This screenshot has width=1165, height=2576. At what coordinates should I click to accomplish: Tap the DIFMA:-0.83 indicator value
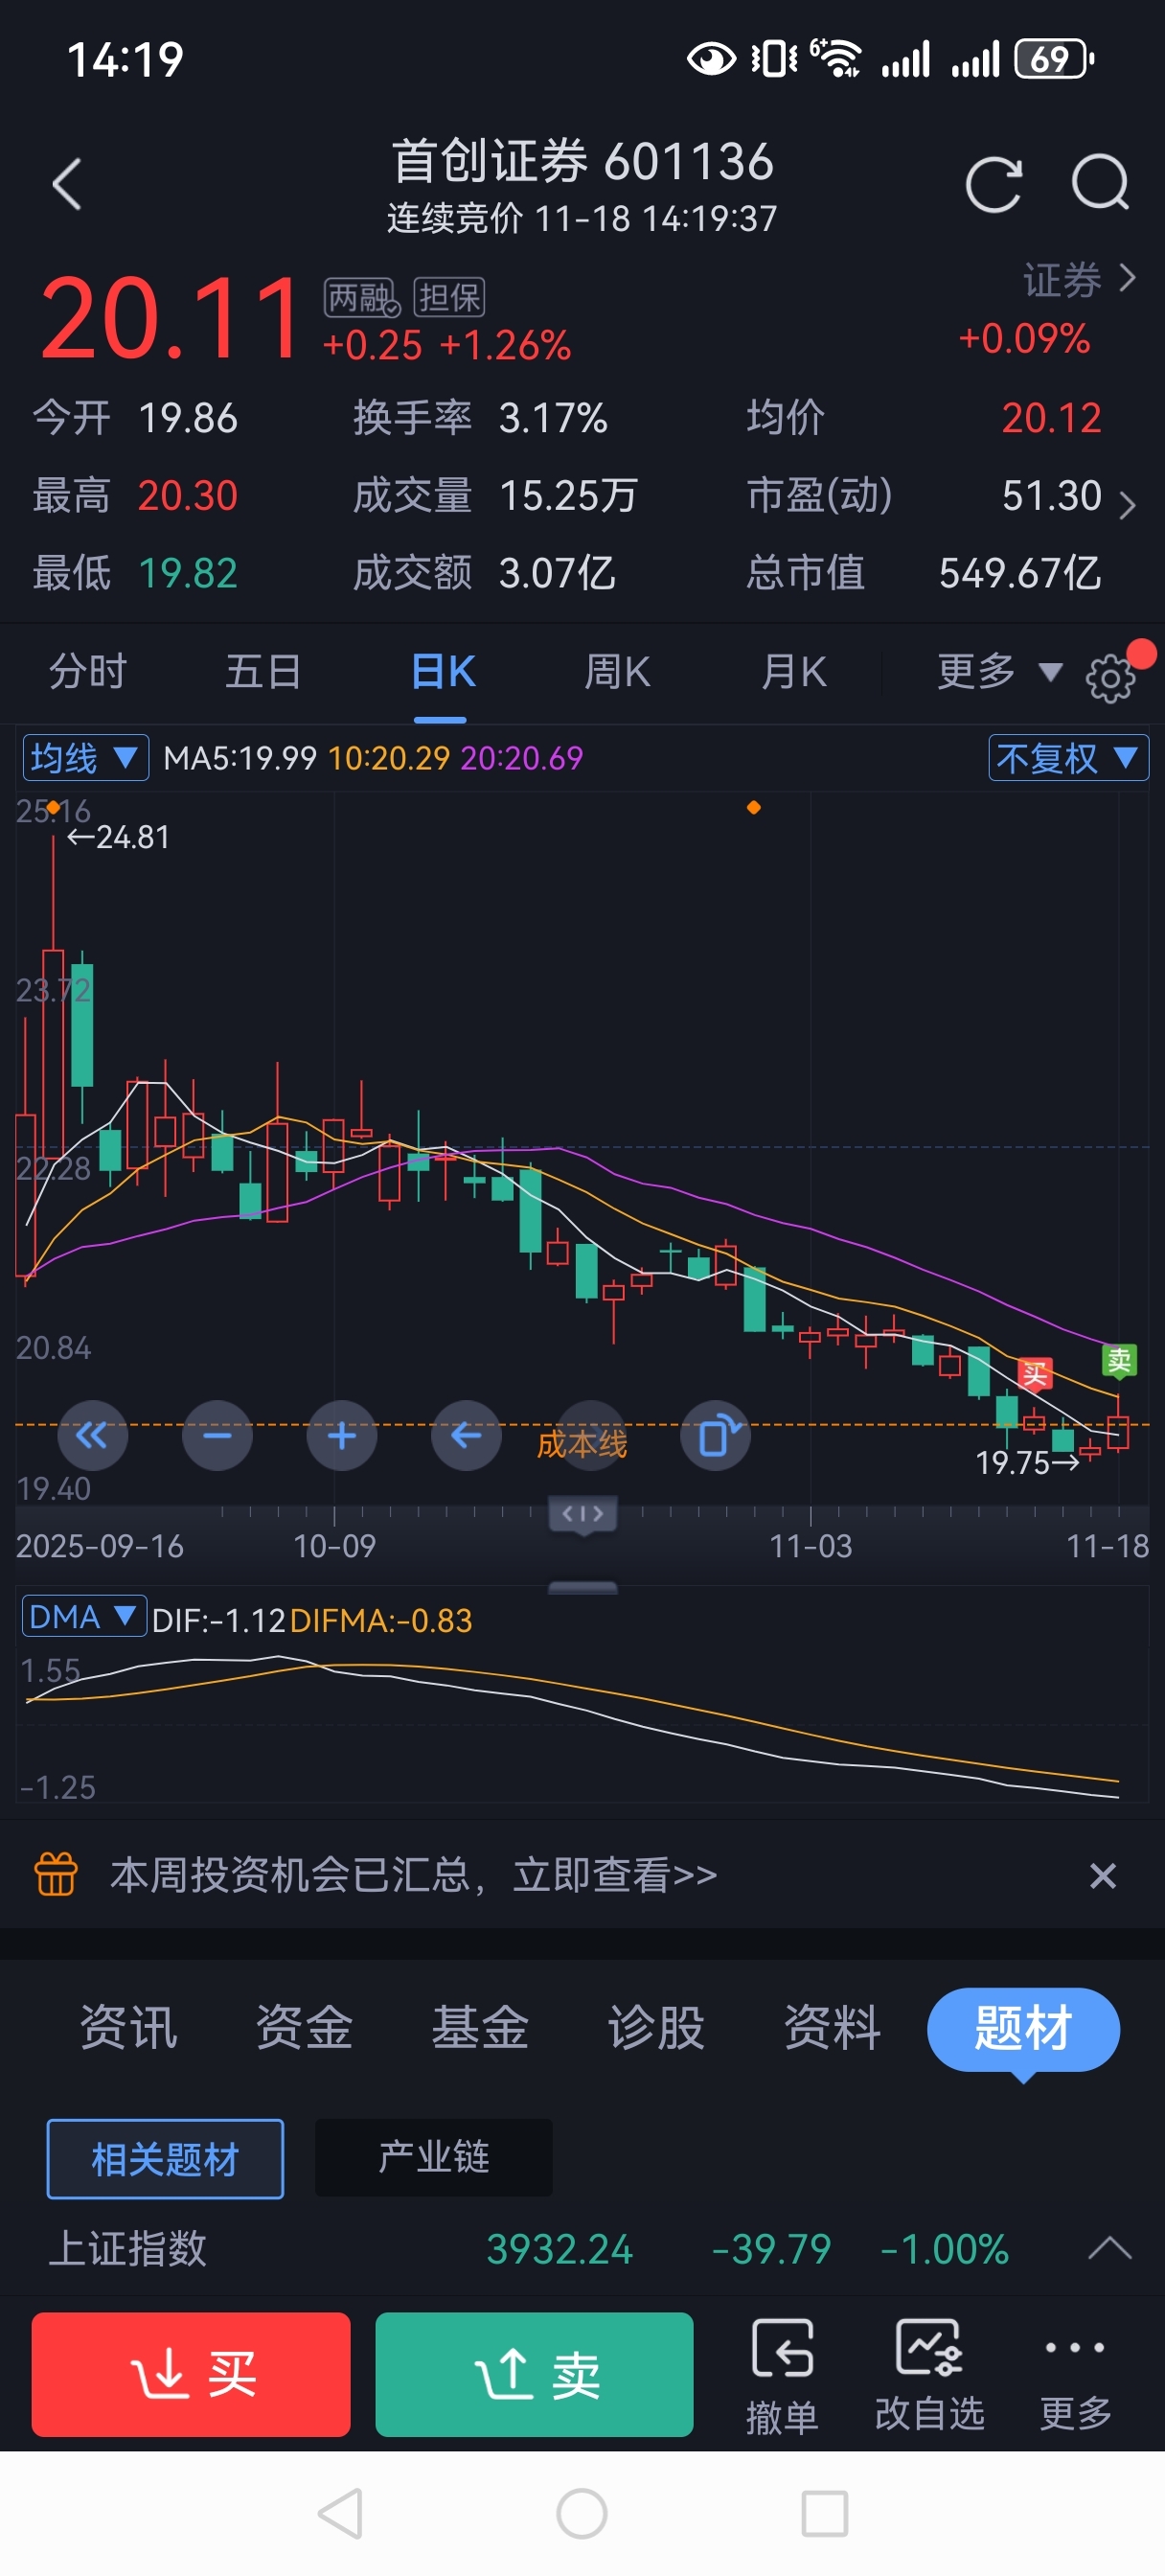pyautogui.click(x=381, y=1620)
